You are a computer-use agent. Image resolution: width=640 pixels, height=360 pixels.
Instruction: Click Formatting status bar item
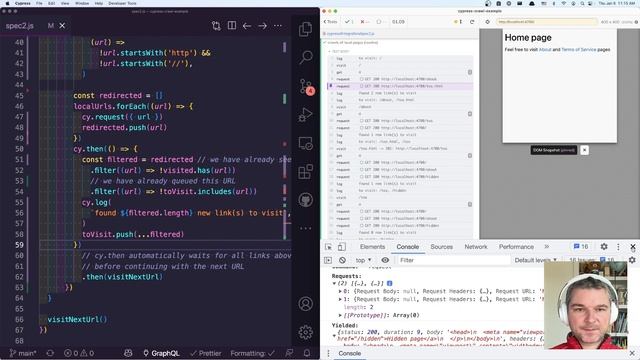coord(252,353)
